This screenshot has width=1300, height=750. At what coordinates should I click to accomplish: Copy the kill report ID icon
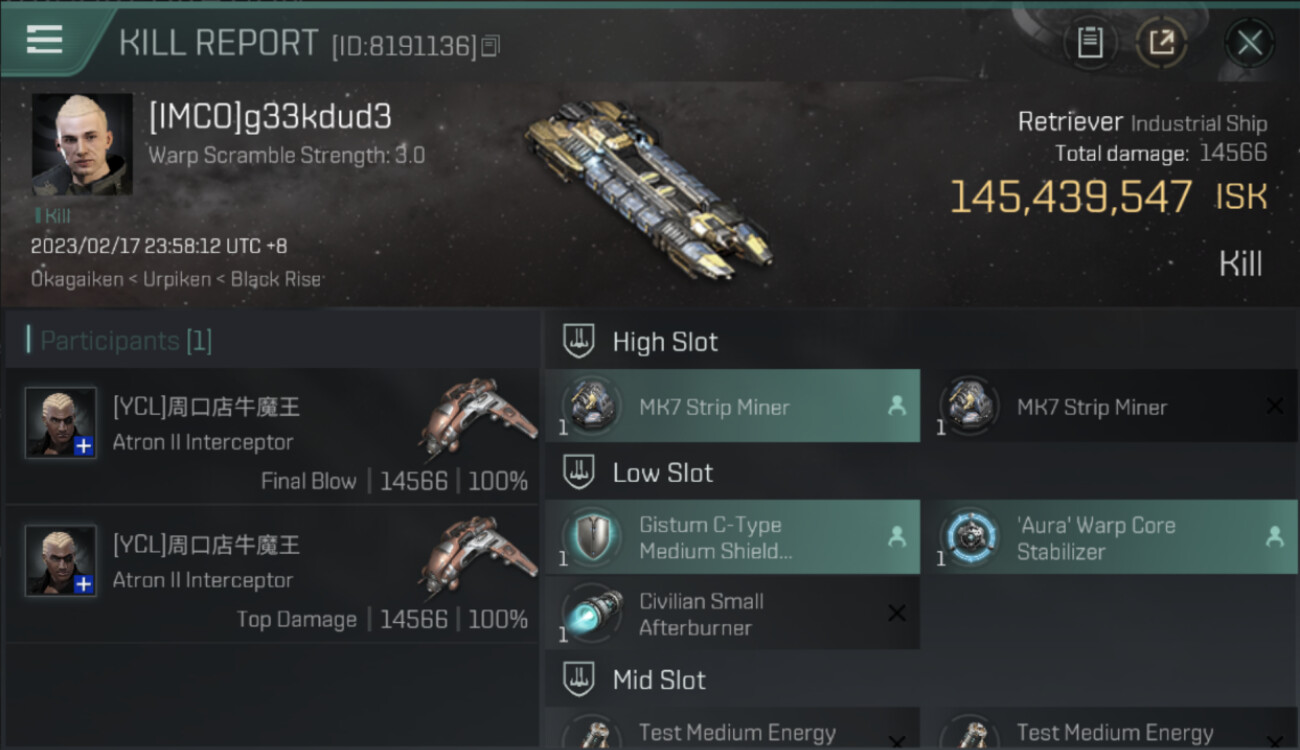490,46
